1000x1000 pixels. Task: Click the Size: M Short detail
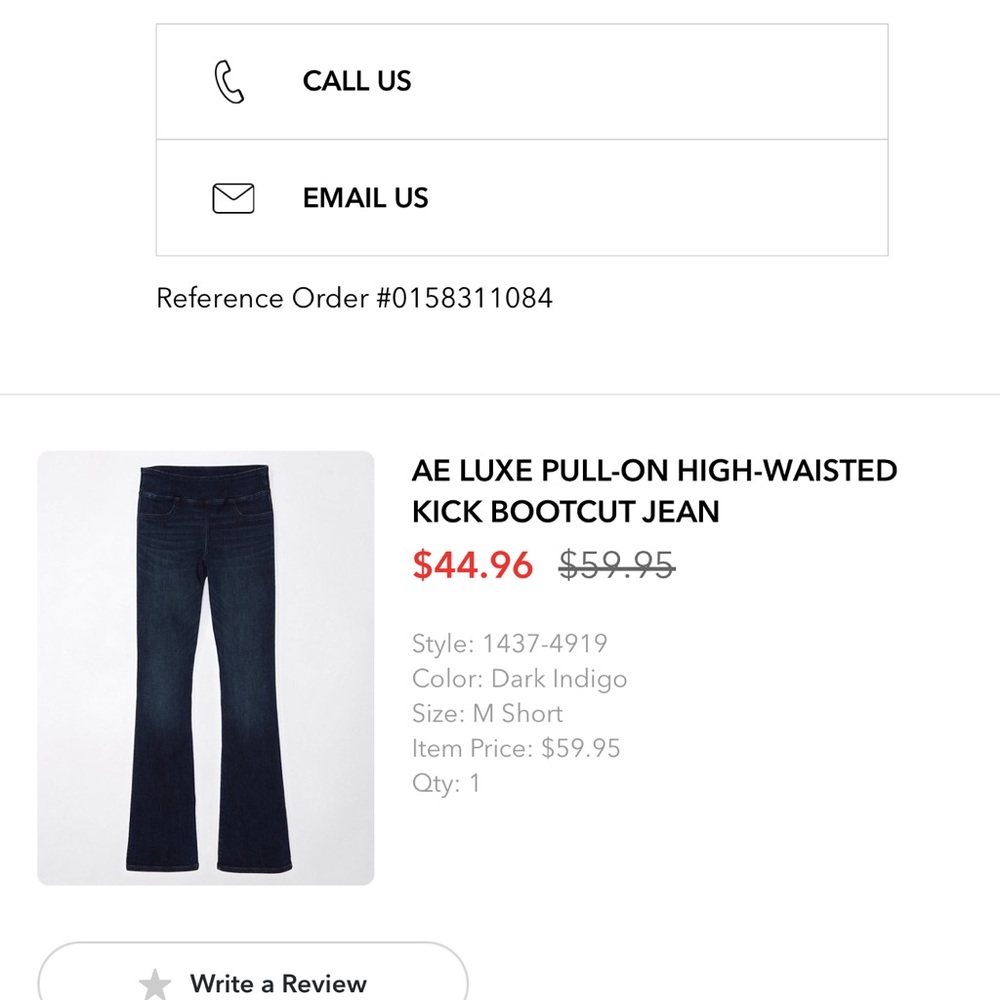(488, 713)
